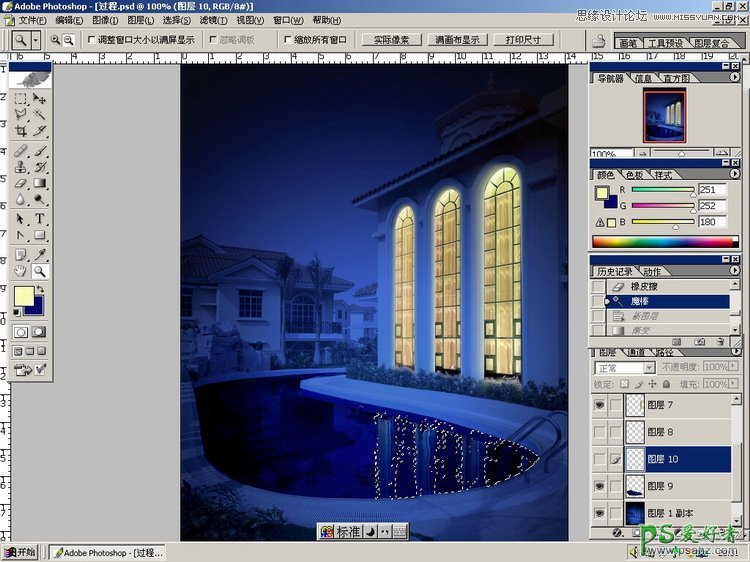Hide layer 图层 7 via eye icon
Screen dimensions: 750x562
point(599,405)
